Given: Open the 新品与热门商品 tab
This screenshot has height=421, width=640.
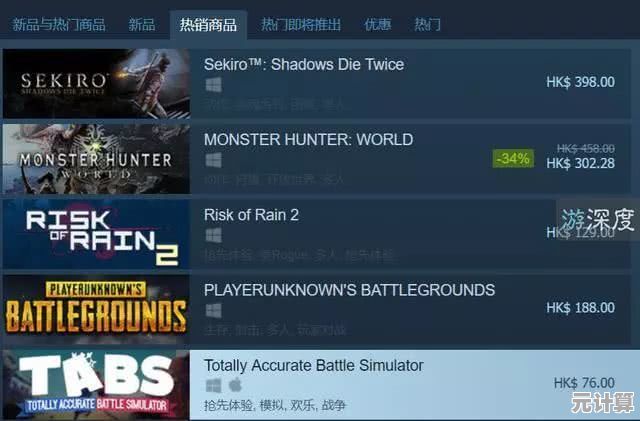Looking at the screenshot, I should coord(59,25).
